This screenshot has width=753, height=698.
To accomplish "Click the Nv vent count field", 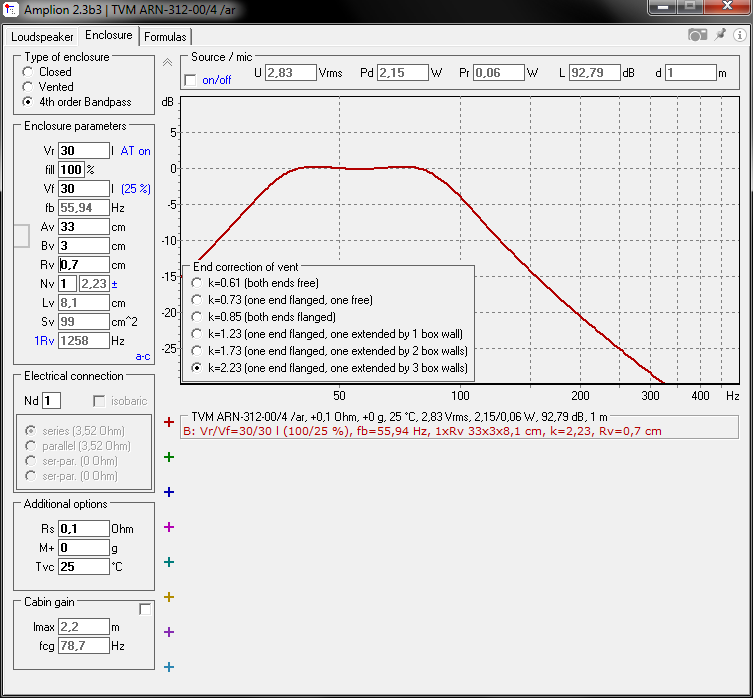I will click(x=67, y=284).
